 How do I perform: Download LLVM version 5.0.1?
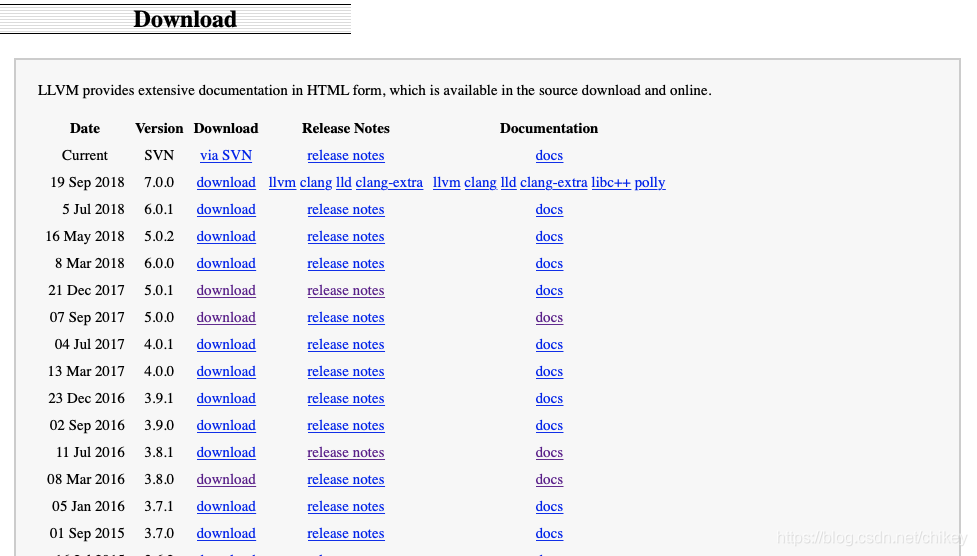click(x=226, y=290)
